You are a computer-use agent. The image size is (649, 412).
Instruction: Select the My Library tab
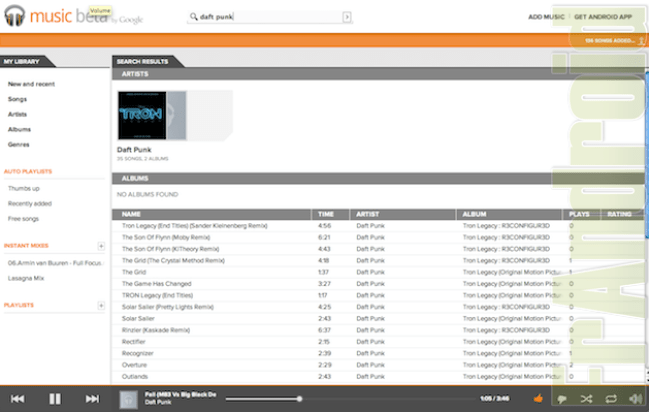point(25,61)
